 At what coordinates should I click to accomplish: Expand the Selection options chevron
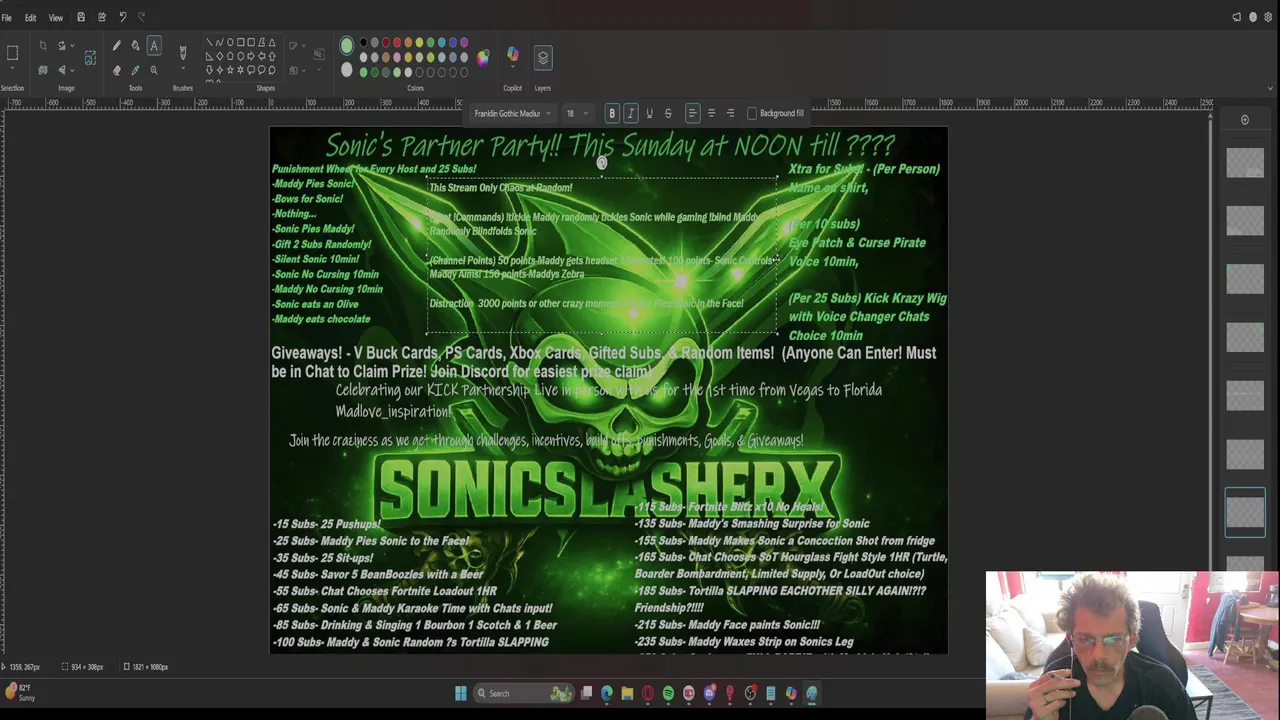pyautogui.click(x=12, y=68)
